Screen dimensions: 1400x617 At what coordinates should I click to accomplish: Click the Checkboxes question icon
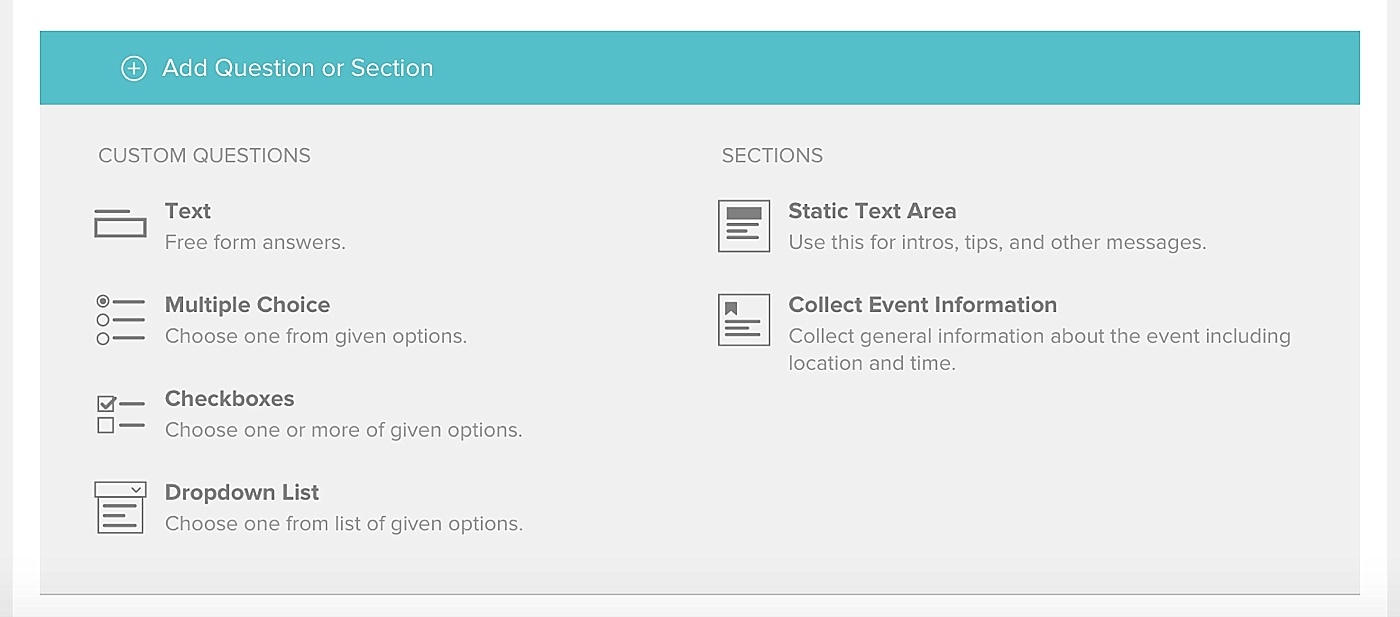click(120, 414)
